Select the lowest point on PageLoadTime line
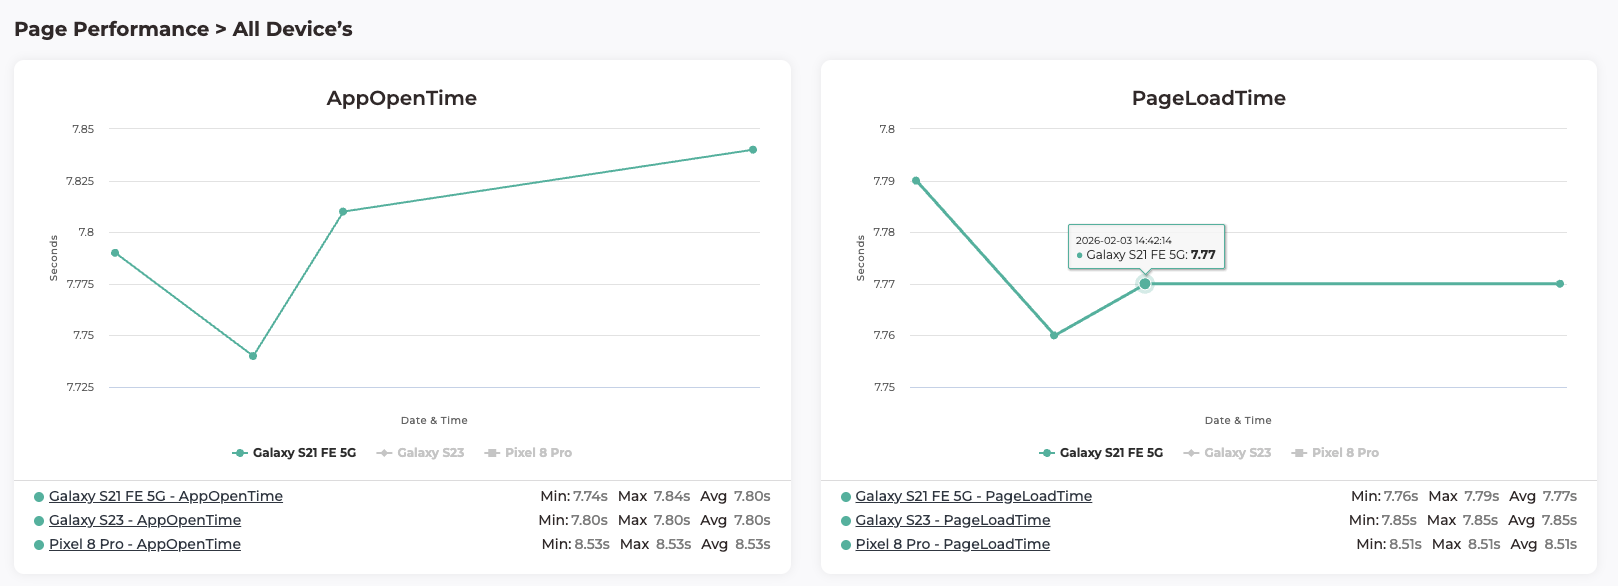 (x=1054, y=335)
